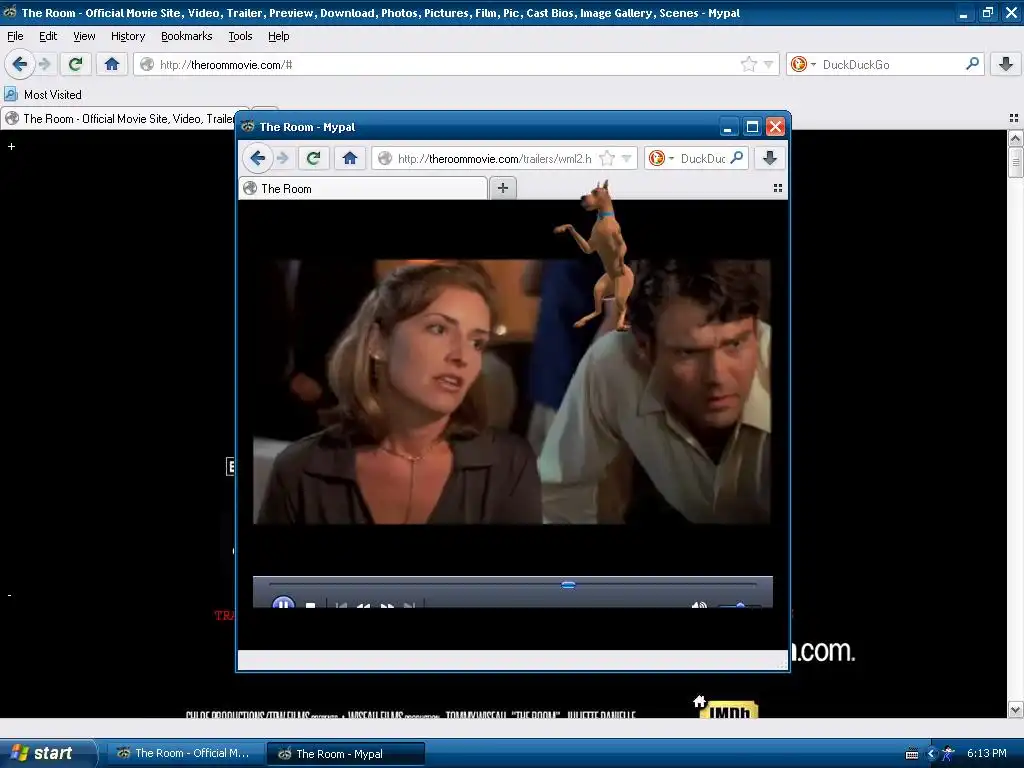Click Forward arrow in popup window
1024x768 pixels.
[283, 158]
